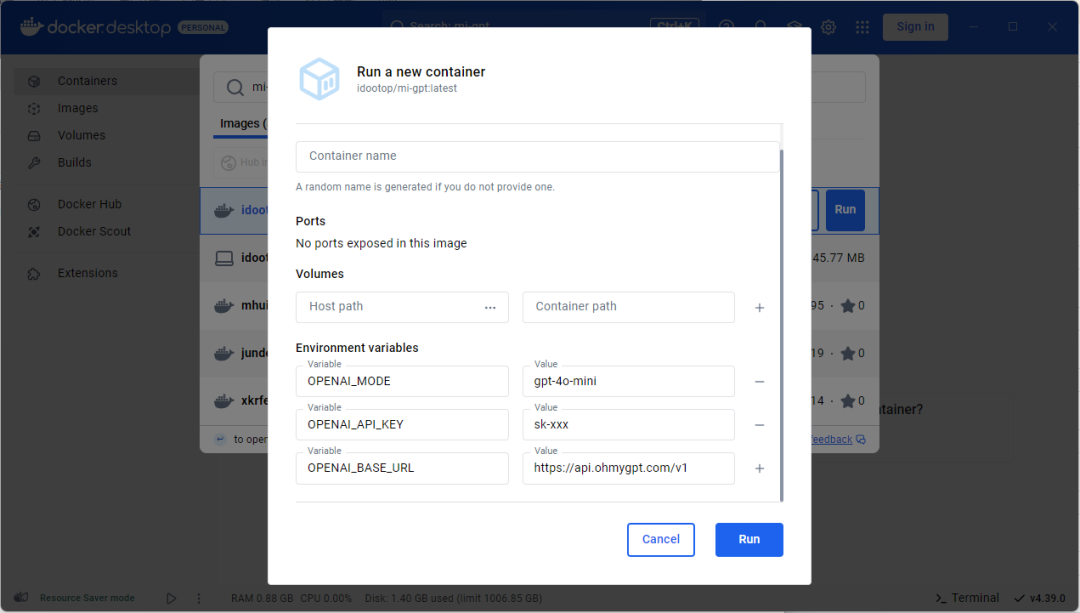The height and width of the screenshot is (613, 1080).
Task: Edit the api.ohmygpt.com URL value field
Action: pyautogui.click(x=628, y=468)
